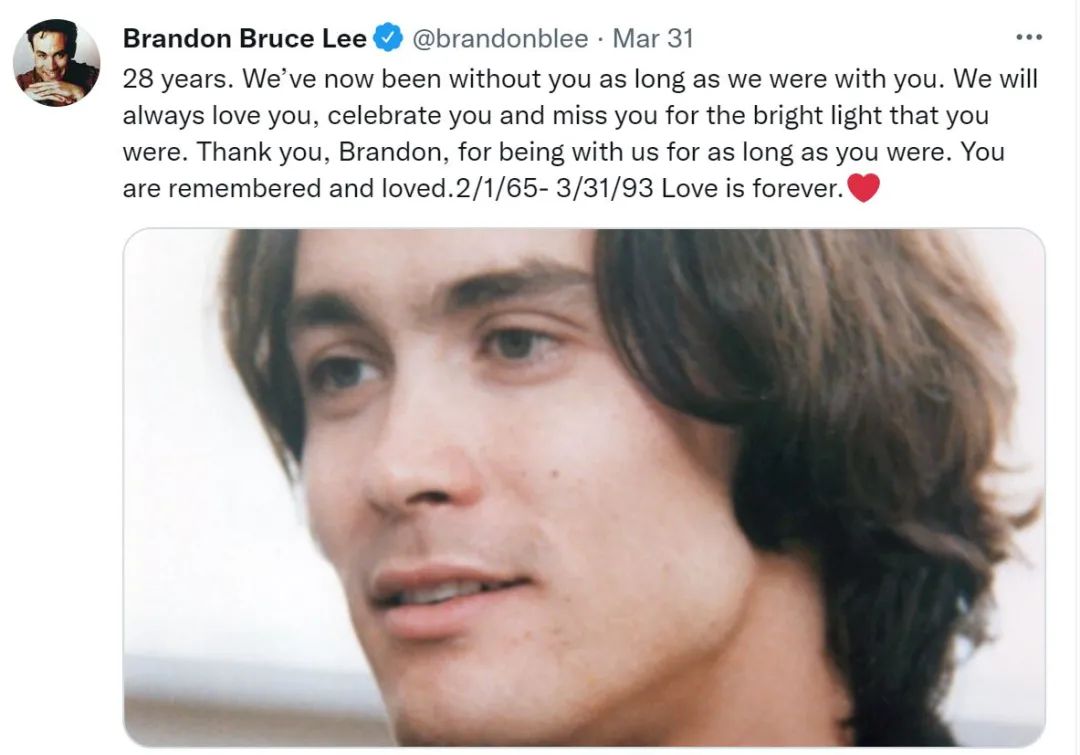Click the red heart emoji ending the tweet
Screen dimensions: 1080x755
click(863, 187)
